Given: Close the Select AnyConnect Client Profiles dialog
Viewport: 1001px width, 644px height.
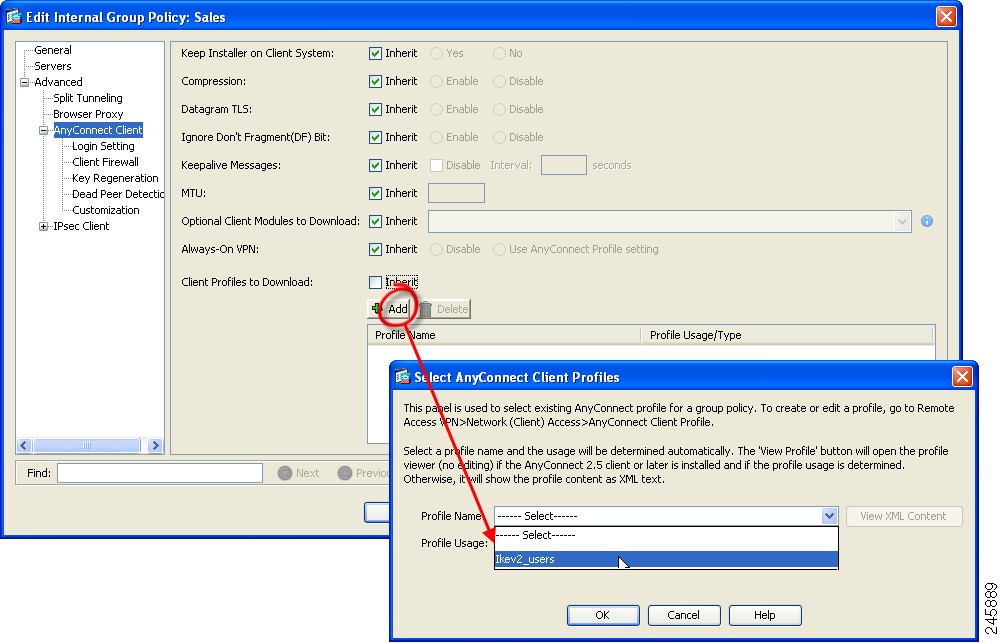Looking at the screenshot, I should click(x=962, y=377).
